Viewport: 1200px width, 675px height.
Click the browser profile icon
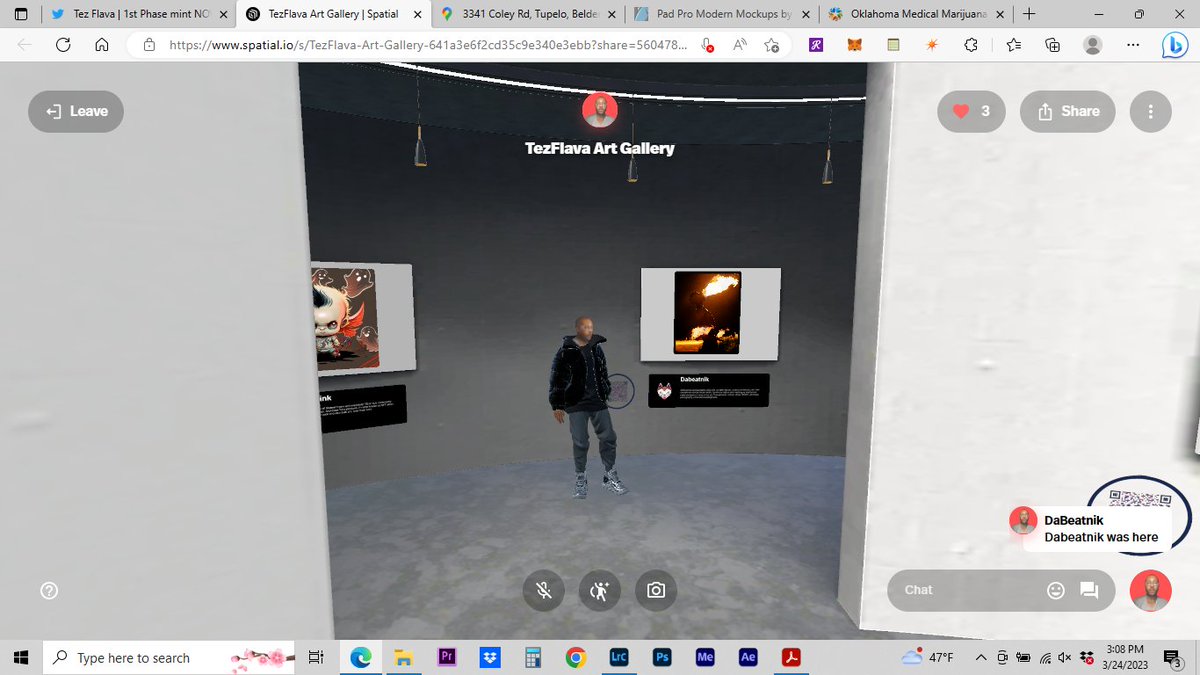(x=1093, y=45)
